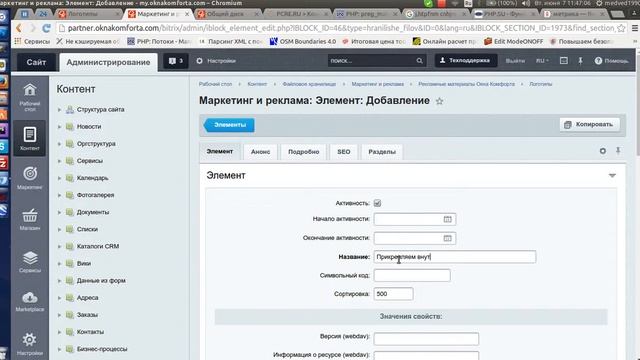Reload the browser page
This screenshot has height=360, width=640.
click(x=46, y=28)
